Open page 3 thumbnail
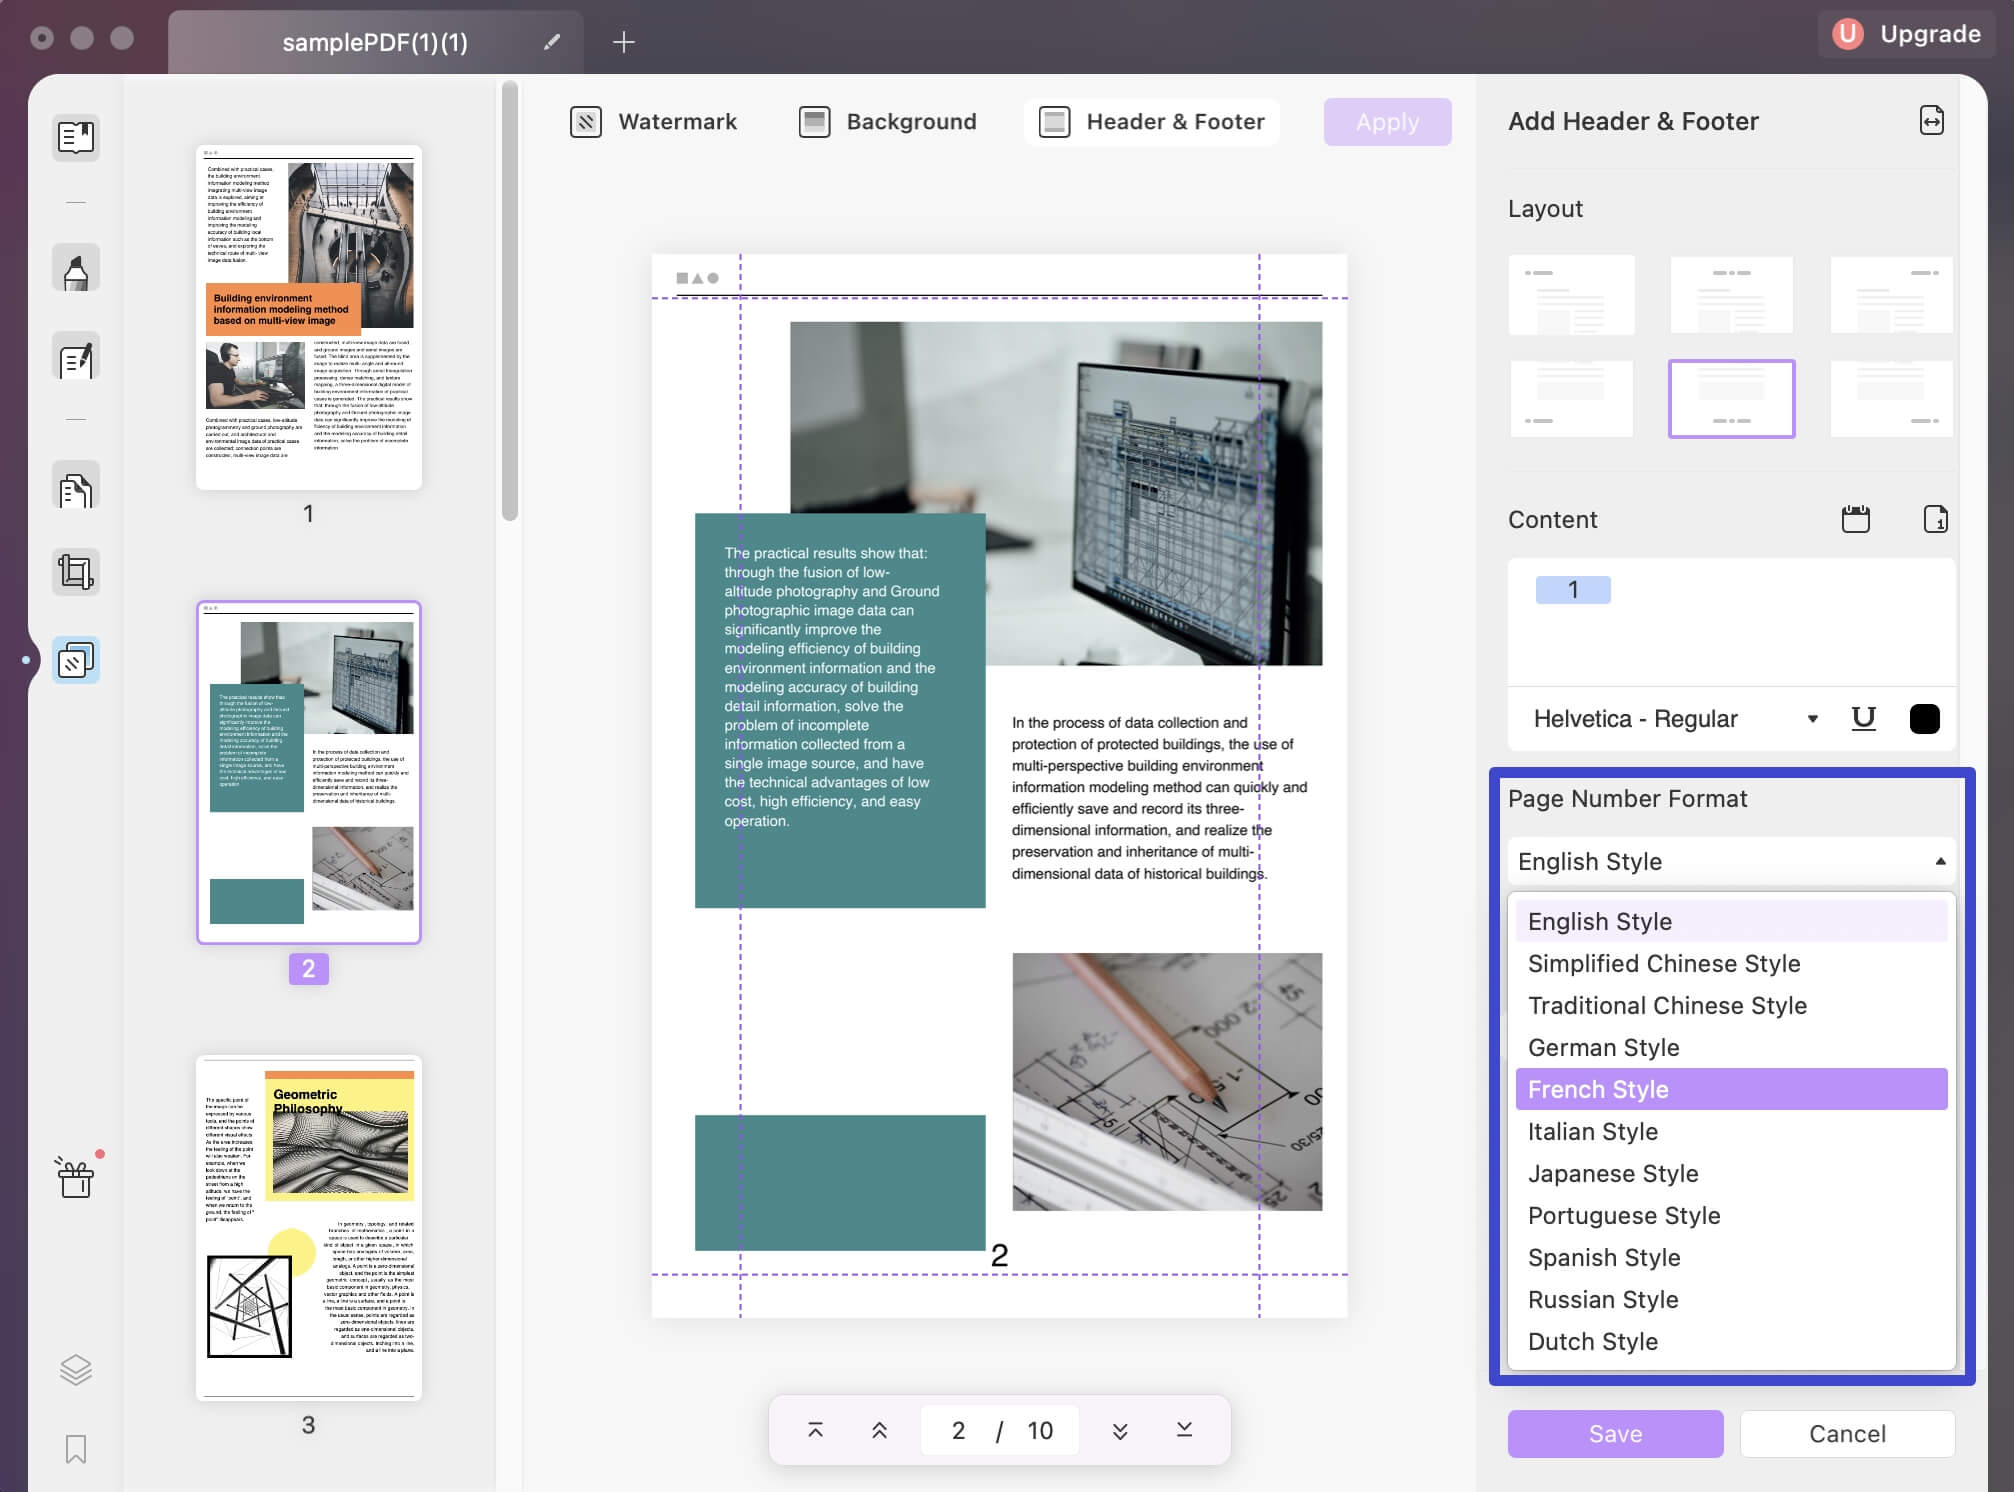This screenshot has height=1492, width=2014. pyautogui.click(x=308, y=1228)
